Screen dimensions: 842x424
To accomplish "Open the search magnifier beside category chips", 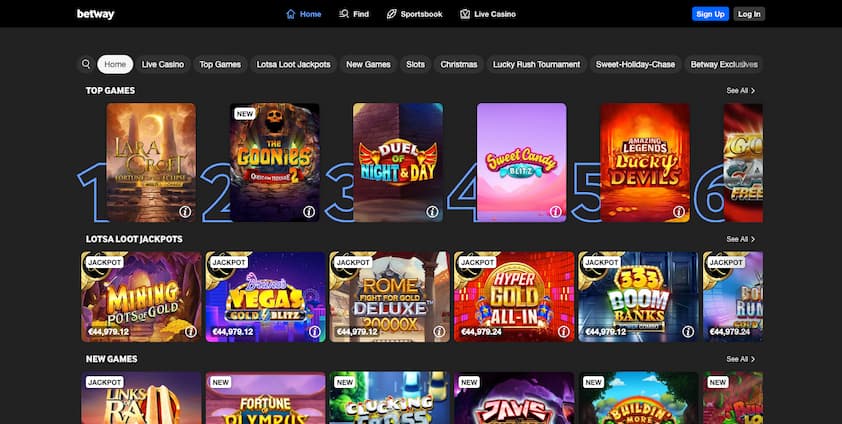I will (x=86, y=64).
